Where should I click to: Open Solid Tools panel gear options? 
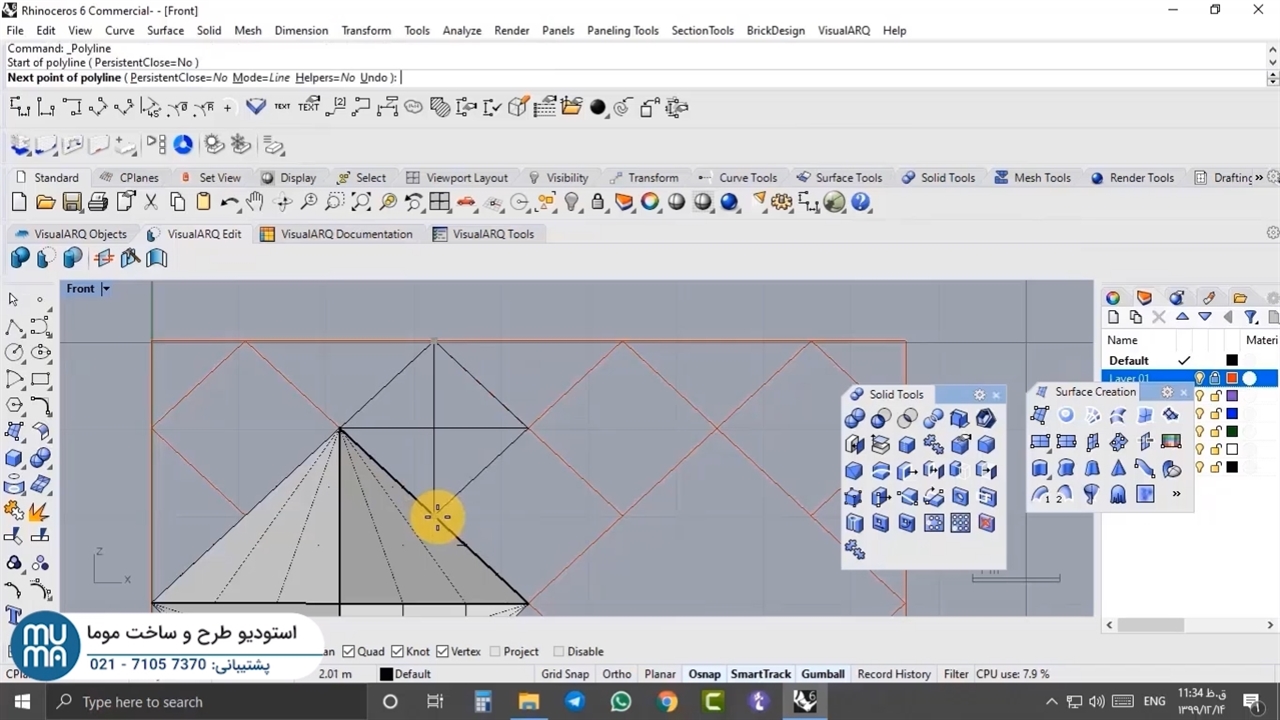(979, 395)
